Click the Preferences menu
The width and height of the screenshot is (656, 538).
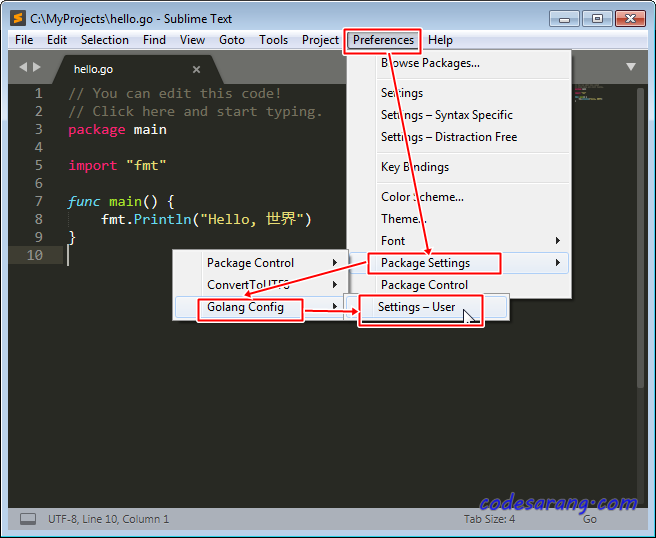[x=383, y=40]
